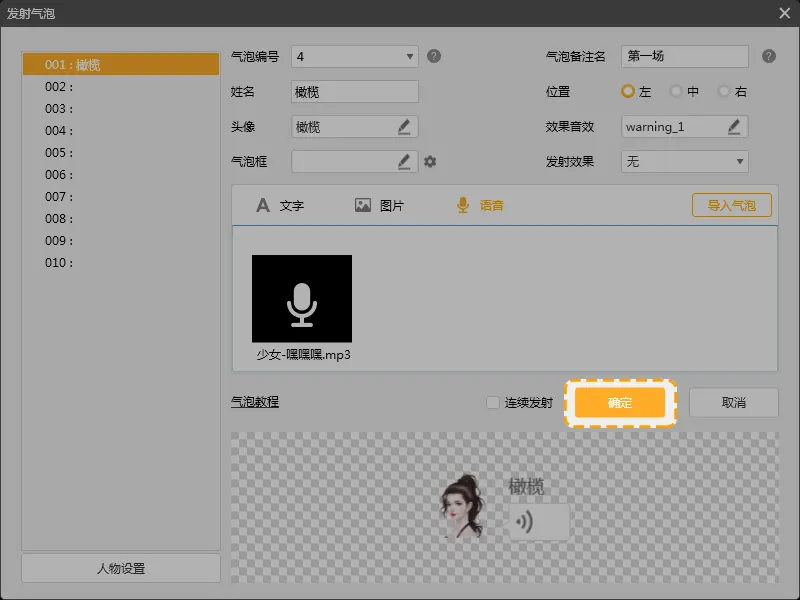Viewport: 800px width, 600px height.
Task: Click the character avatar in preview
Action: pos(464,507)
